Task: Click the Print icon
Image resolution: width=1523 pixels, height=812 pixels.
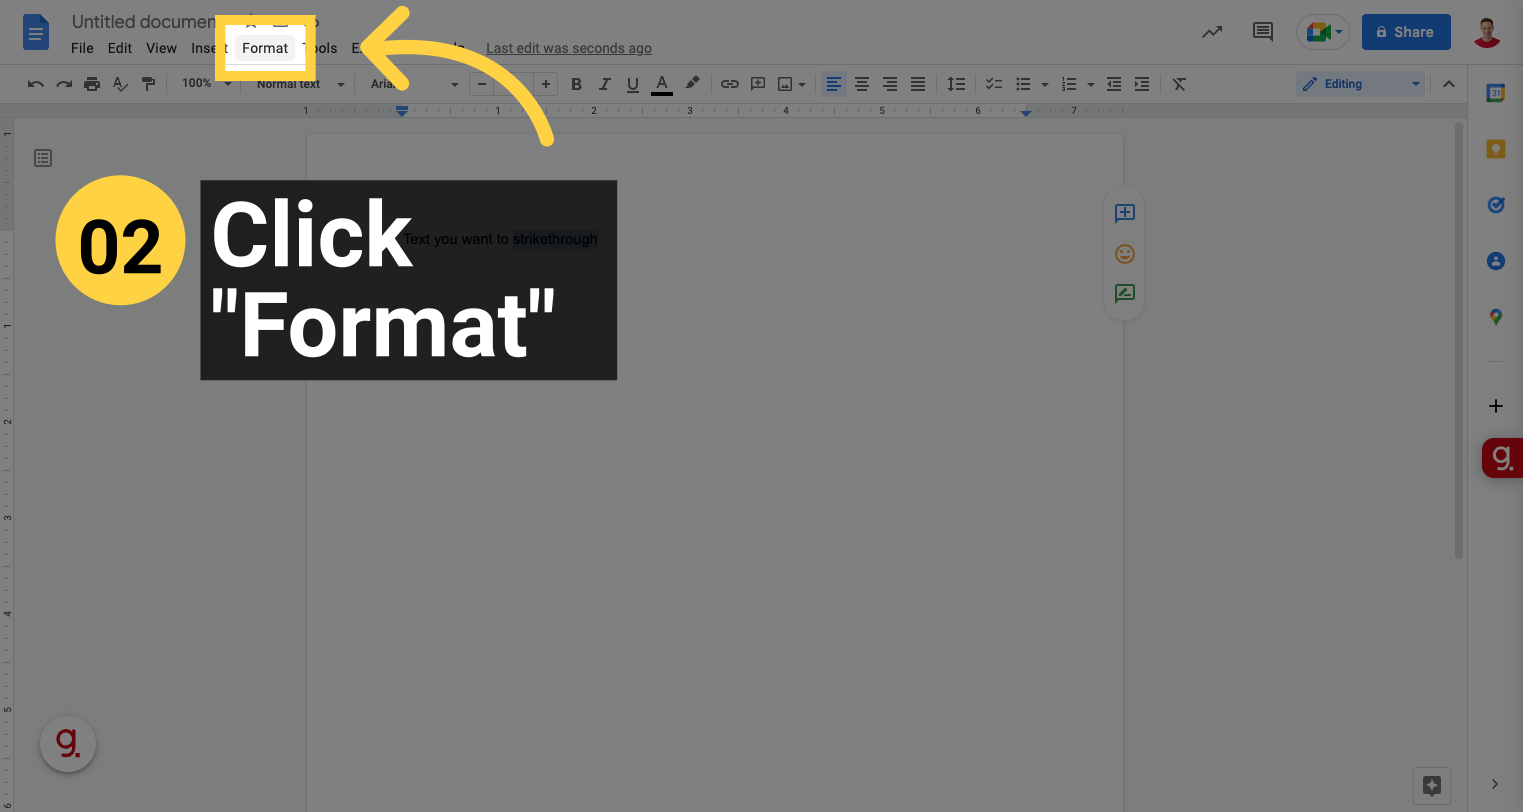Action: pyautogui.click(x=92, y=84)
